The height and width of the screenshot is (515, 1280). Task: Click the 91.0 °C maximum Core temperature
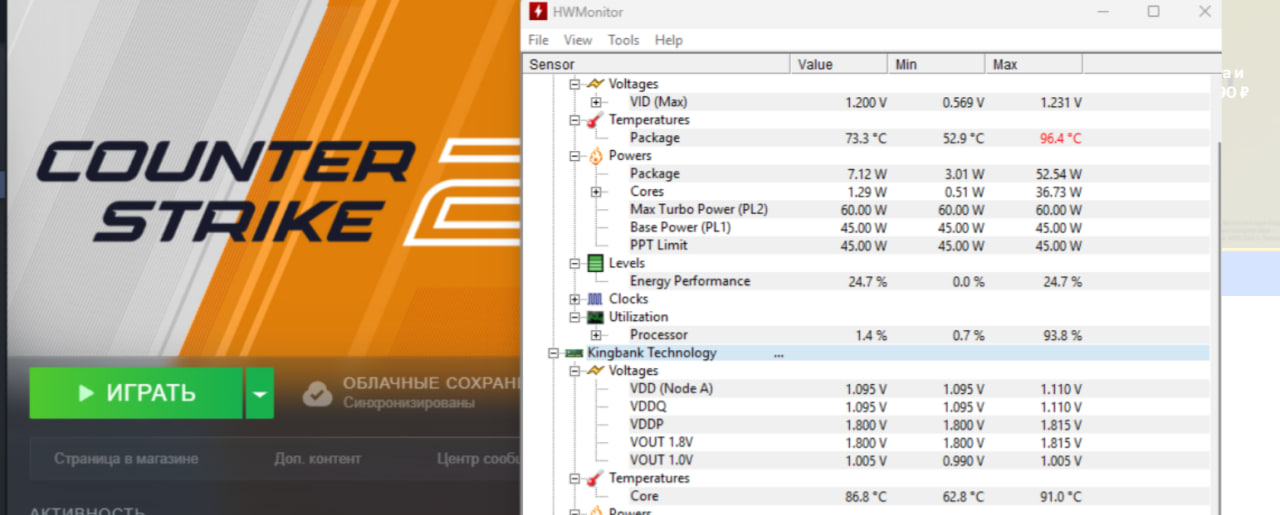pyautogui.click(x=1061, y=497)
